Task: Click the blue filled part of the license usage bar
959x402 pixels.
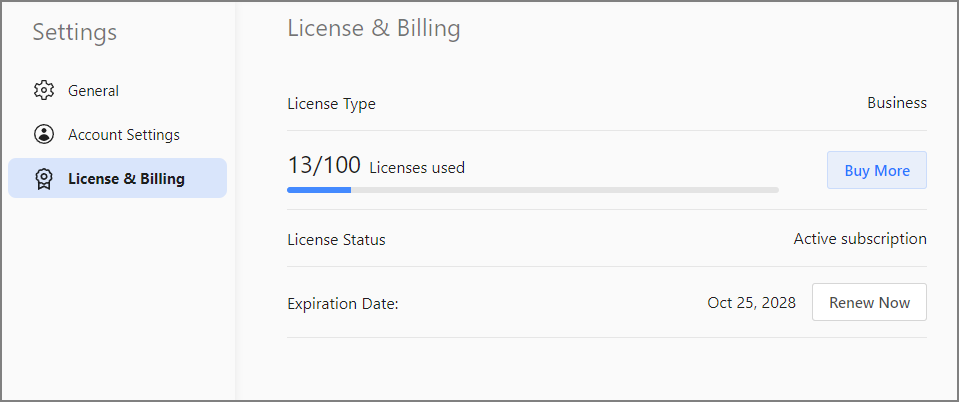Action: (x=318, y=189)
